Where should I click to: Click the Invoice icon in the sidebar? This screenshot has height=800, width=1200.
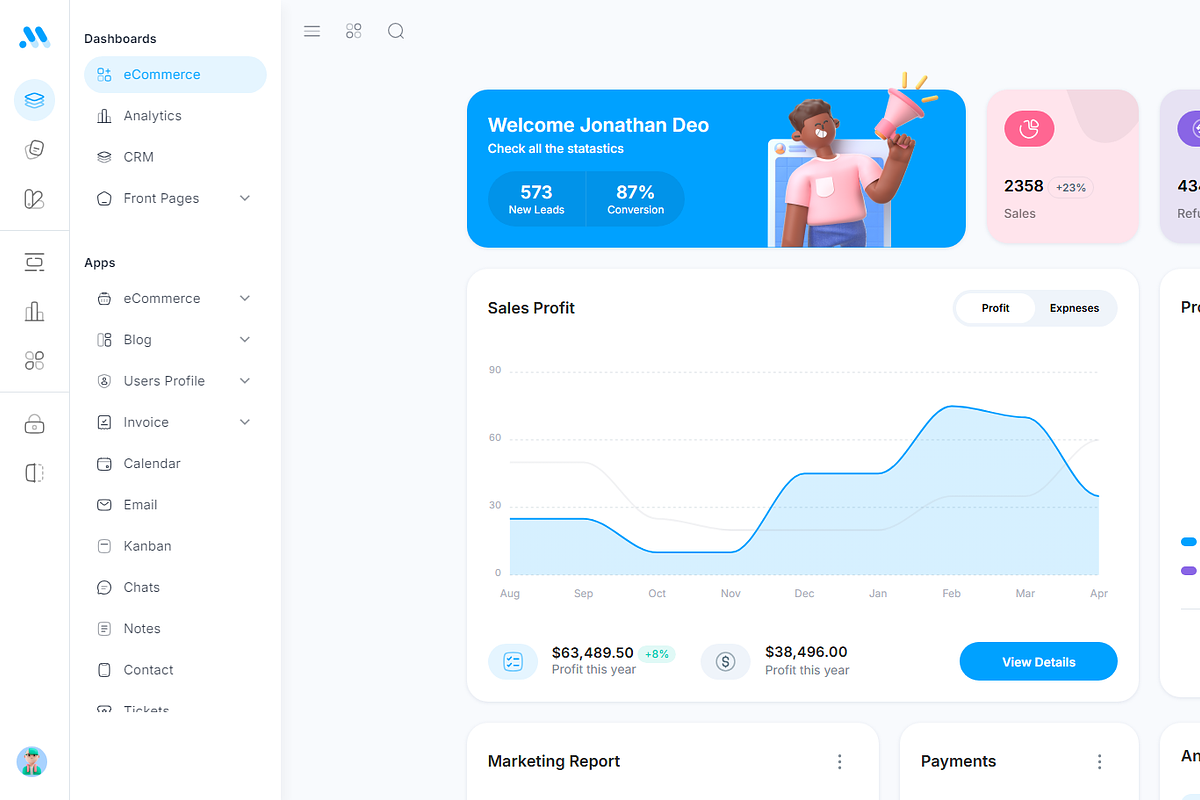point(104,422)
